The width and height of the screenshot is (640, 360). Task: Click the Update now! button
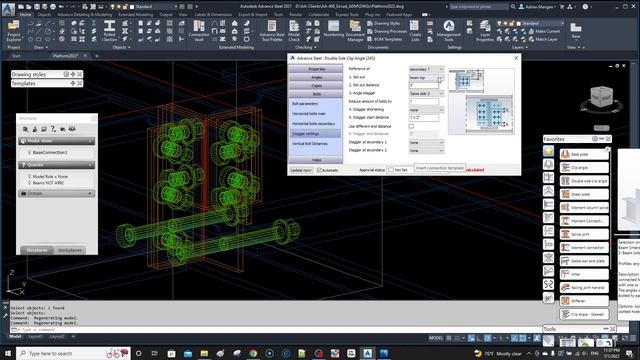pos(302,170)
